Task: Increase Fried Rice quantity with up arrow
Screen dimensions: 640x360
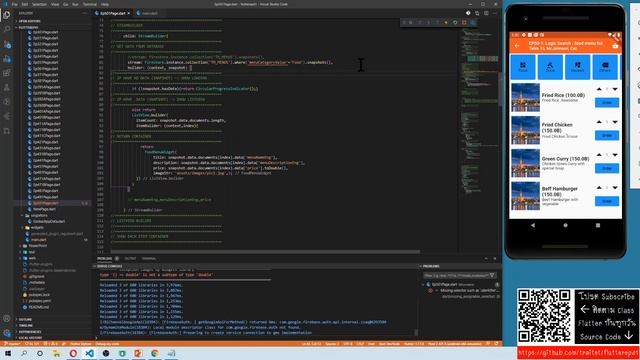Action: pos(599,89)
